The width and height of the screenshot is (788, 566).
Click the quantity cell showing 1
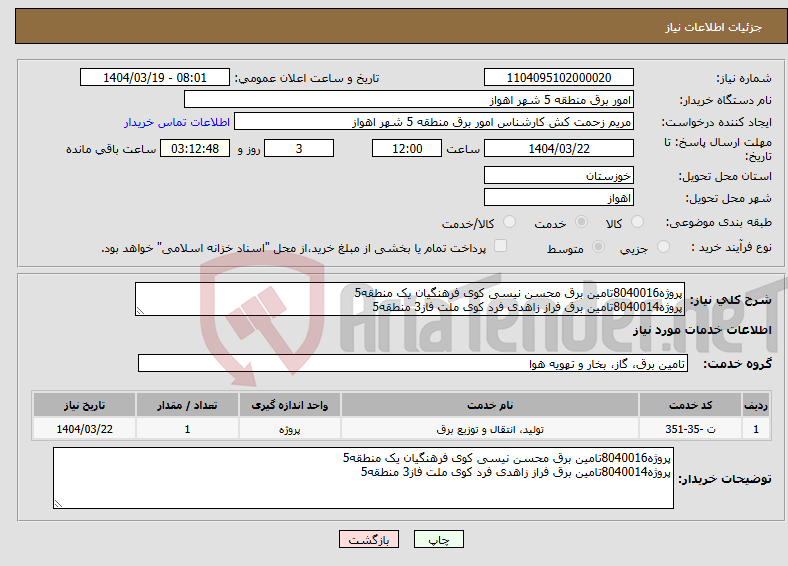coord(187,429)
